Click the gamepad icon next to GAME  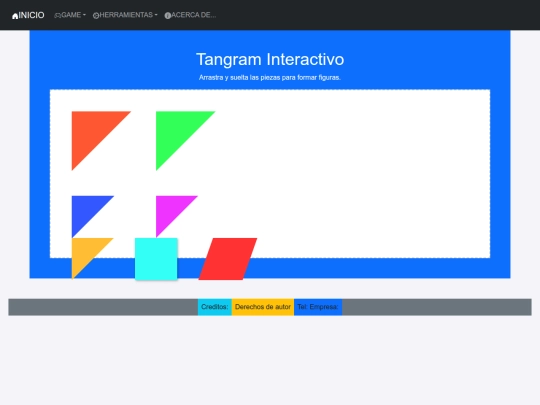click(58, 15)
